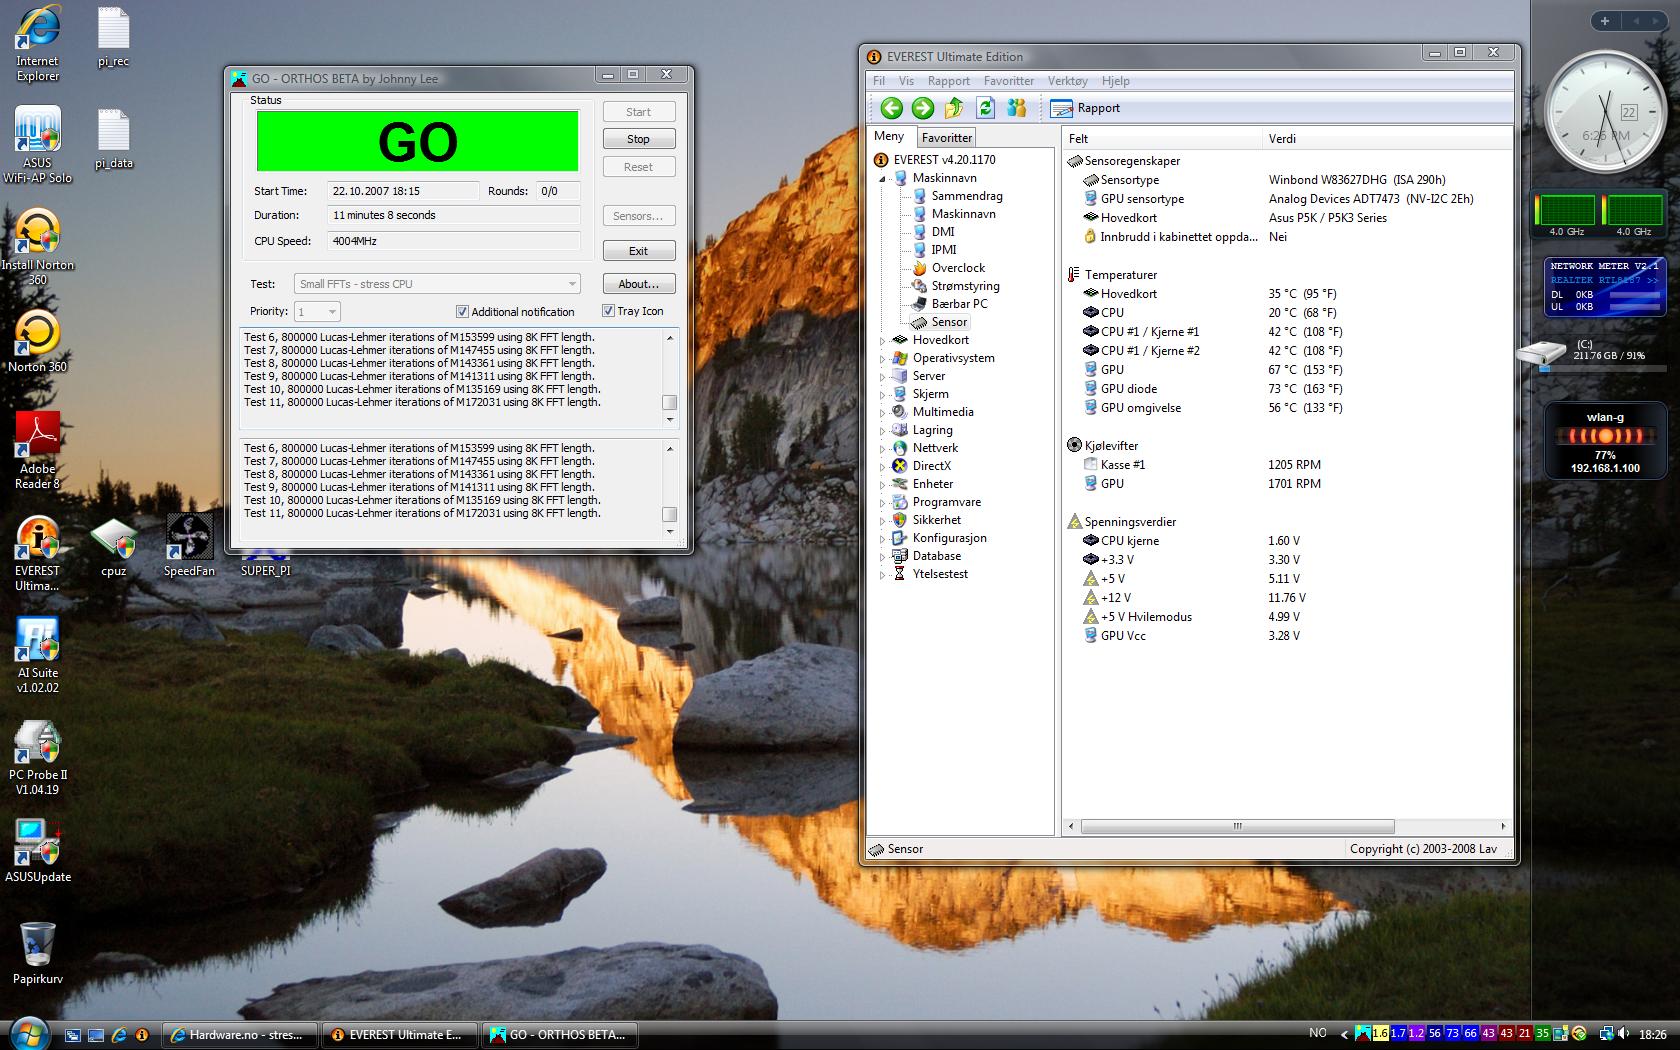Image resolution: width=1680 pixels, height=1050 pixels.
Task: Open the Verktøy menu in EVEREST
Action: tap(1067, 81)
